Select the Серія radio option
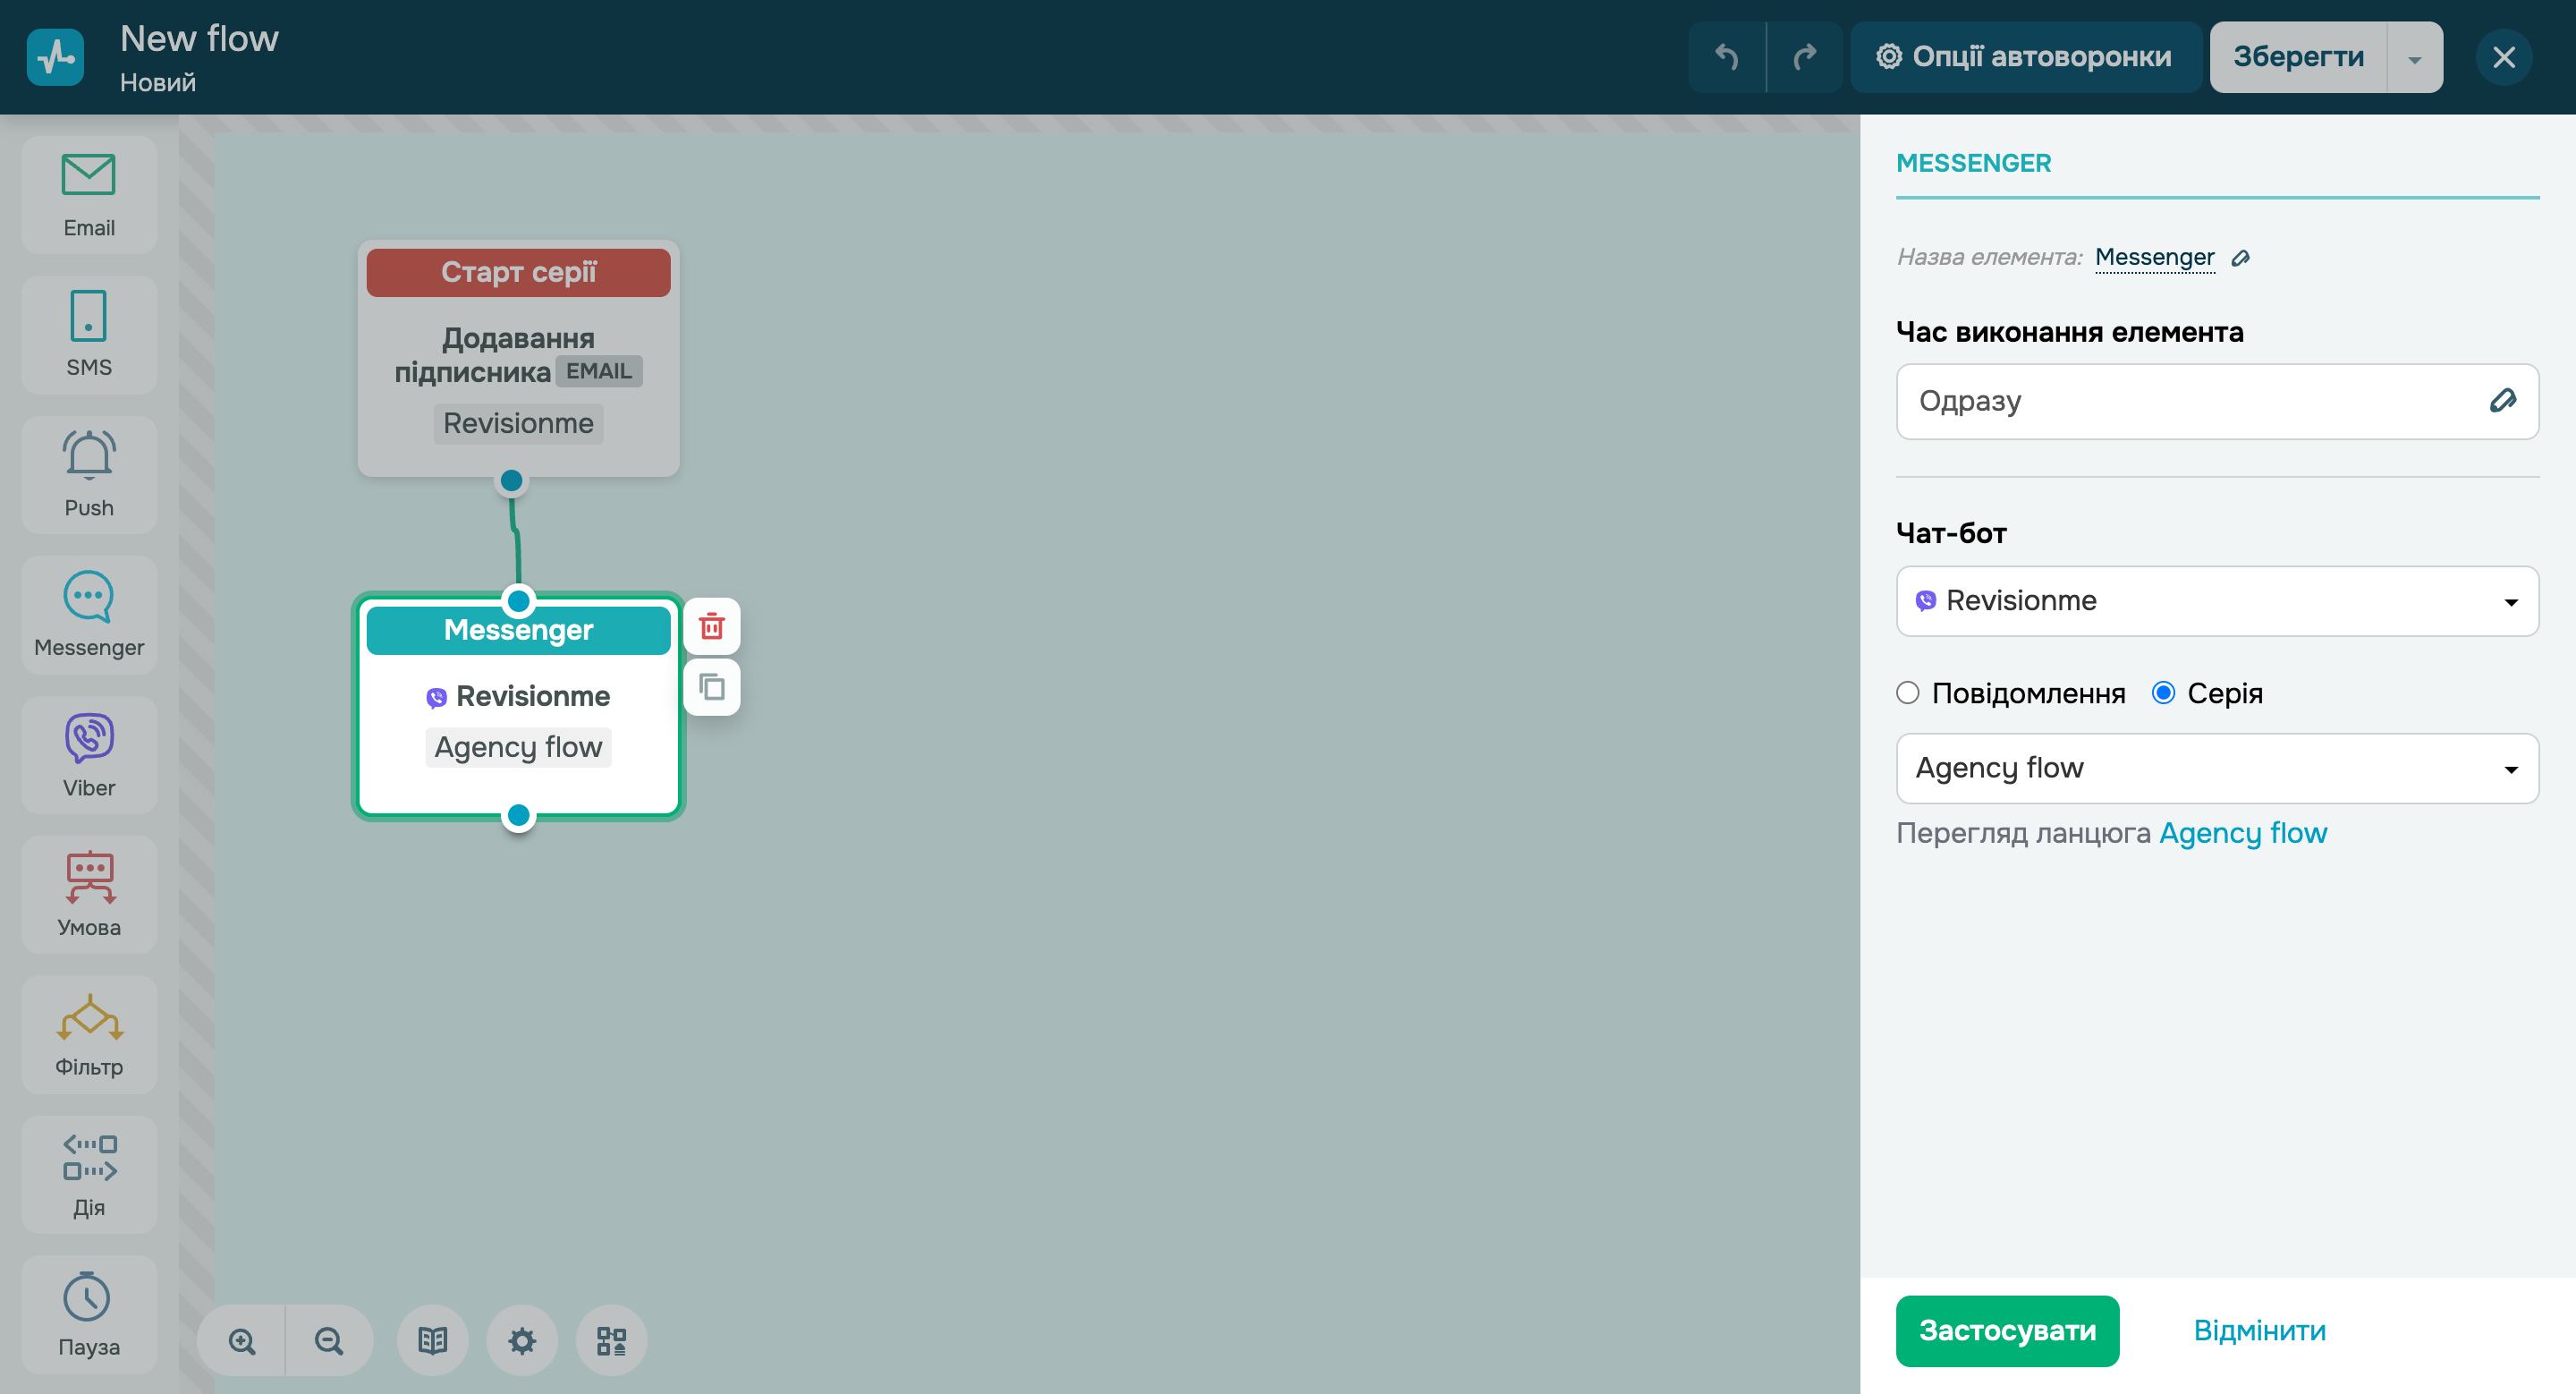 [x=2163, y=693]
